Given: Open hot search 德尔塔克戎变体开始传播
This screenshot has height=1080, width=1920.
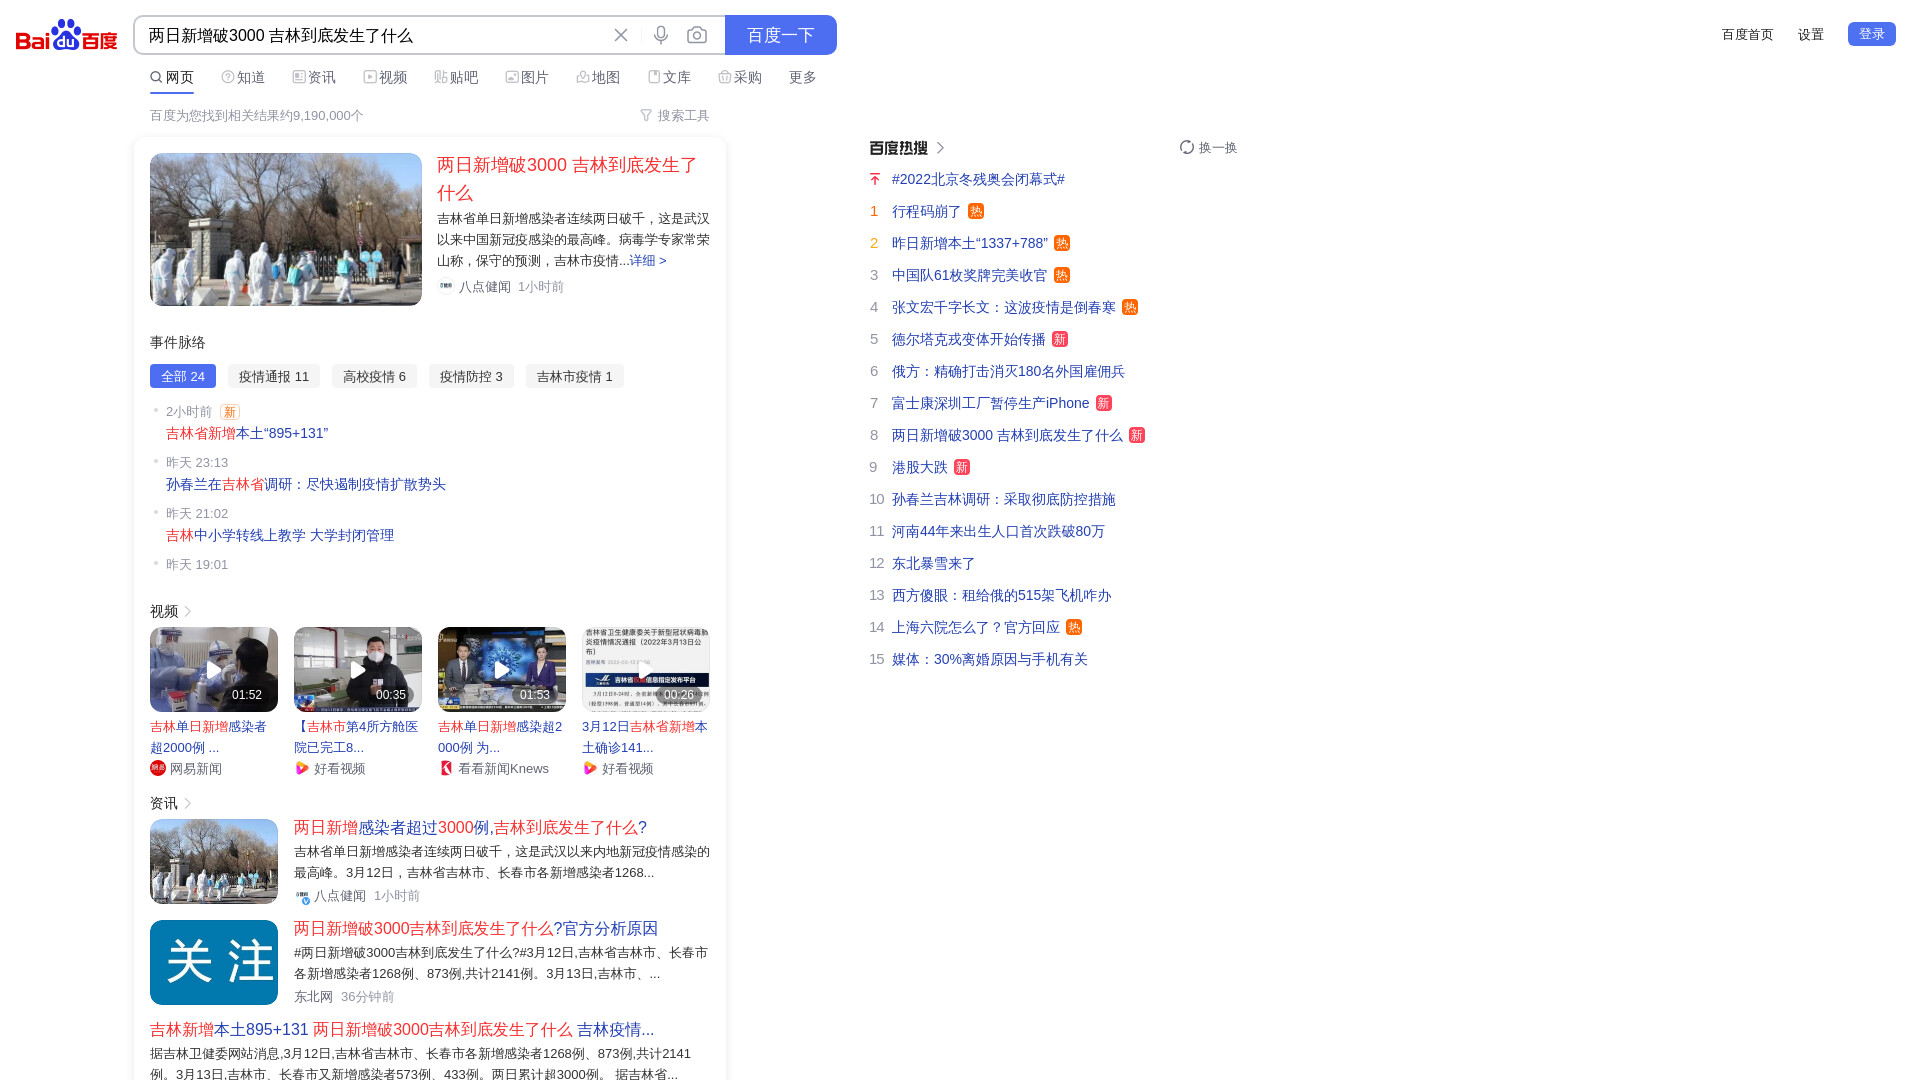Looking at the screenshot, I should pyautogui.click(x=968, y=339).
